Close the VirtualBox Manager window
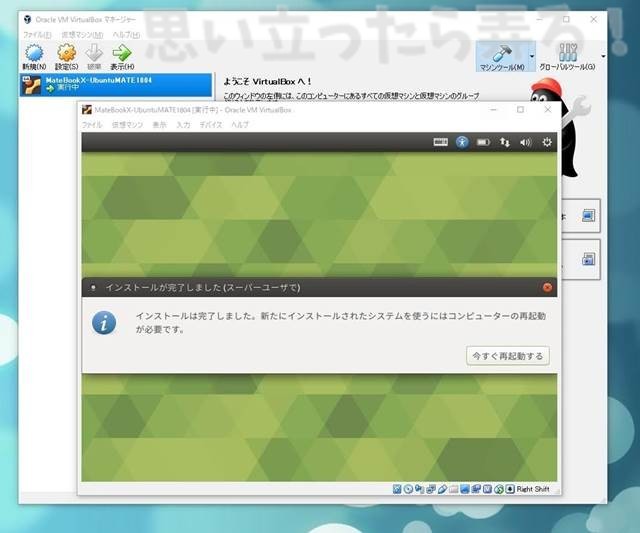 point(593,19)
